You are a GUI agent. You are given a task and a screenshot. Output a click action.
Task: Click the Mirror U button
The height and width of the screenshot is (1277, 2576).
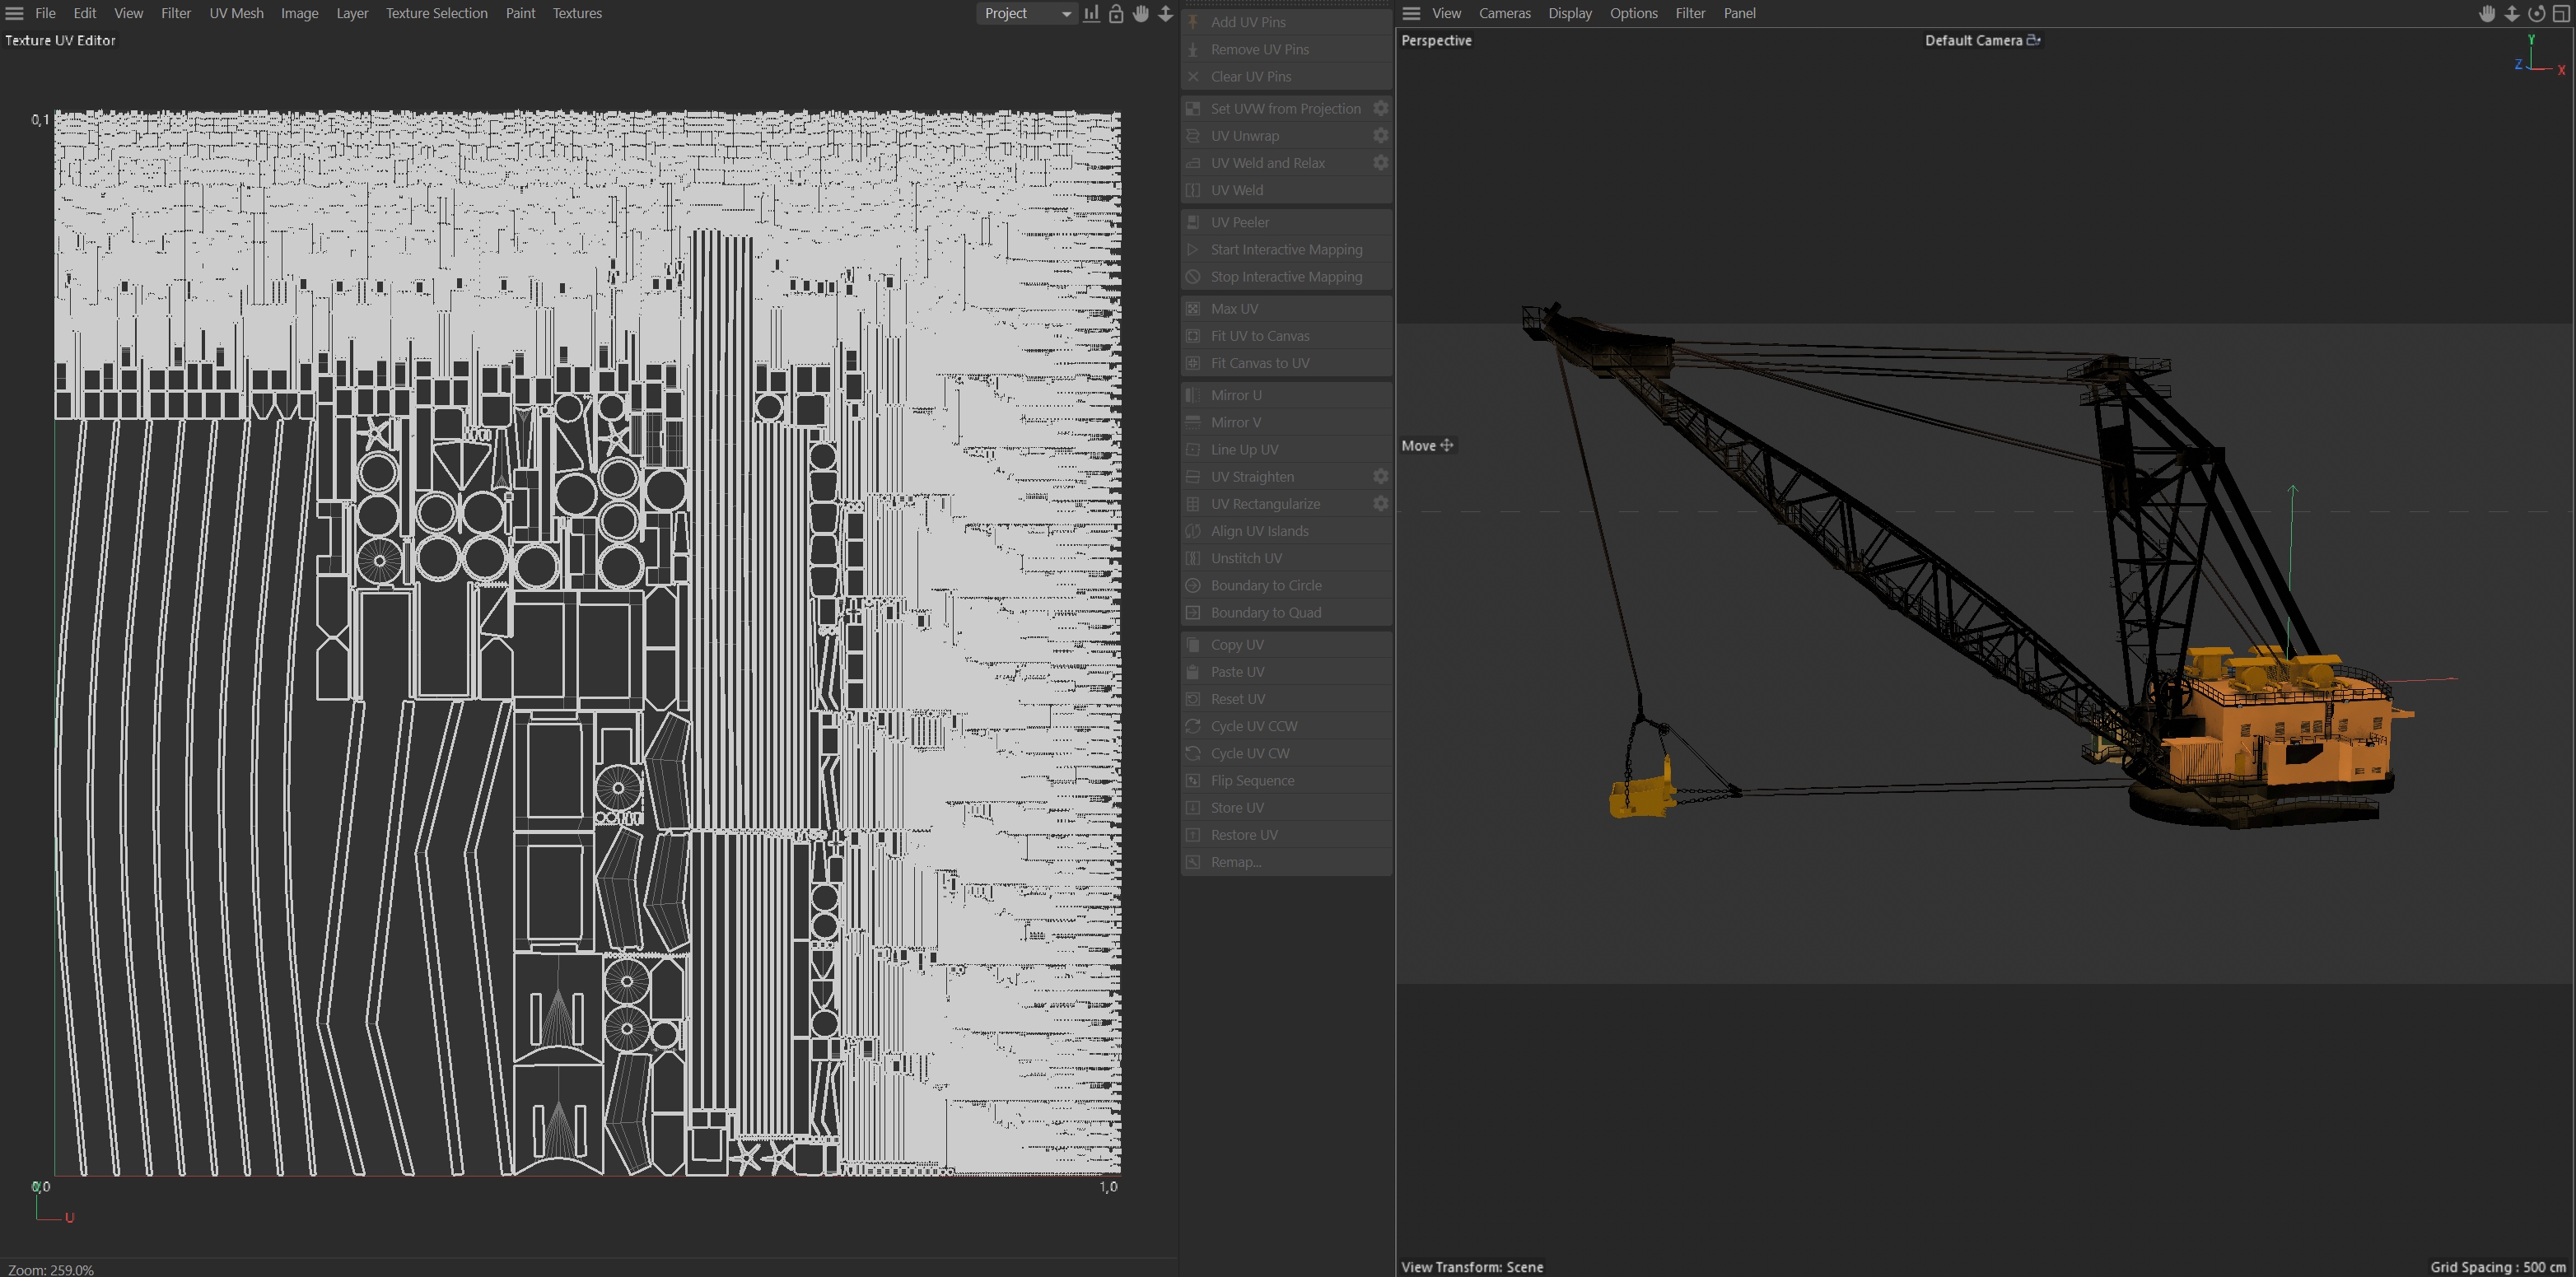(x=1236, y=395)
